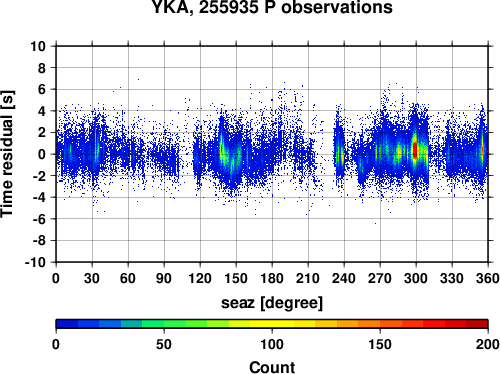
Task: Click the red-yellow cluster near azimuth 140
Action: click(x=221, y=150)
